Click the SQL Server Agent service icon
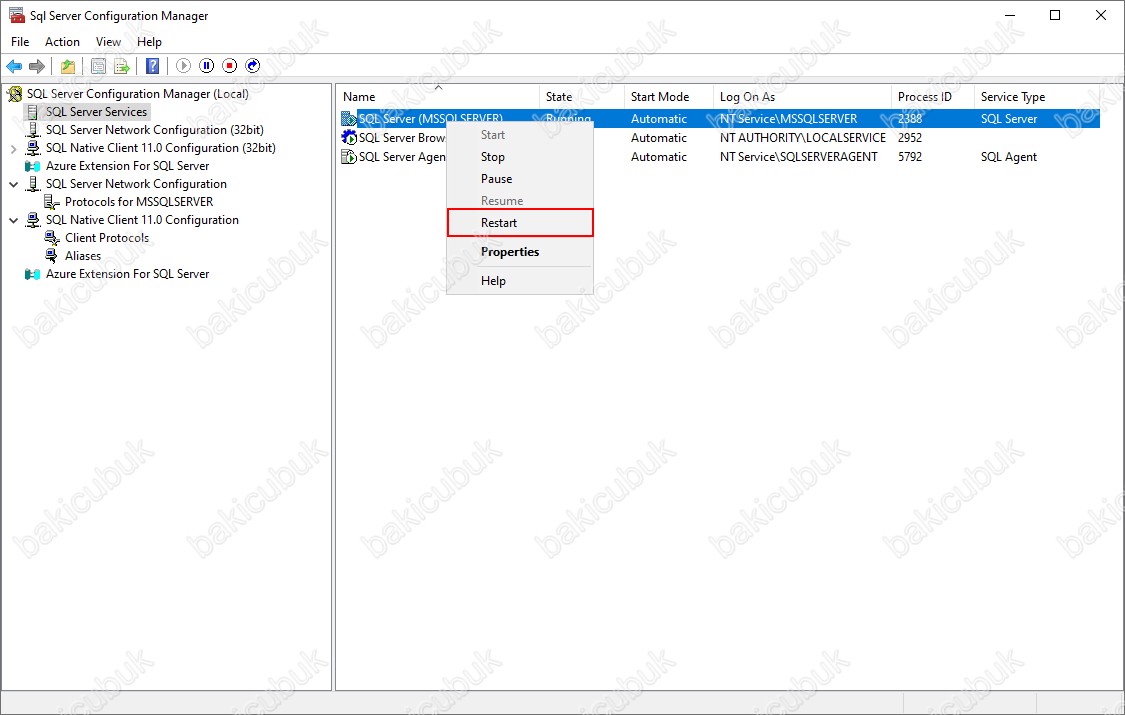 click(349, 157)
